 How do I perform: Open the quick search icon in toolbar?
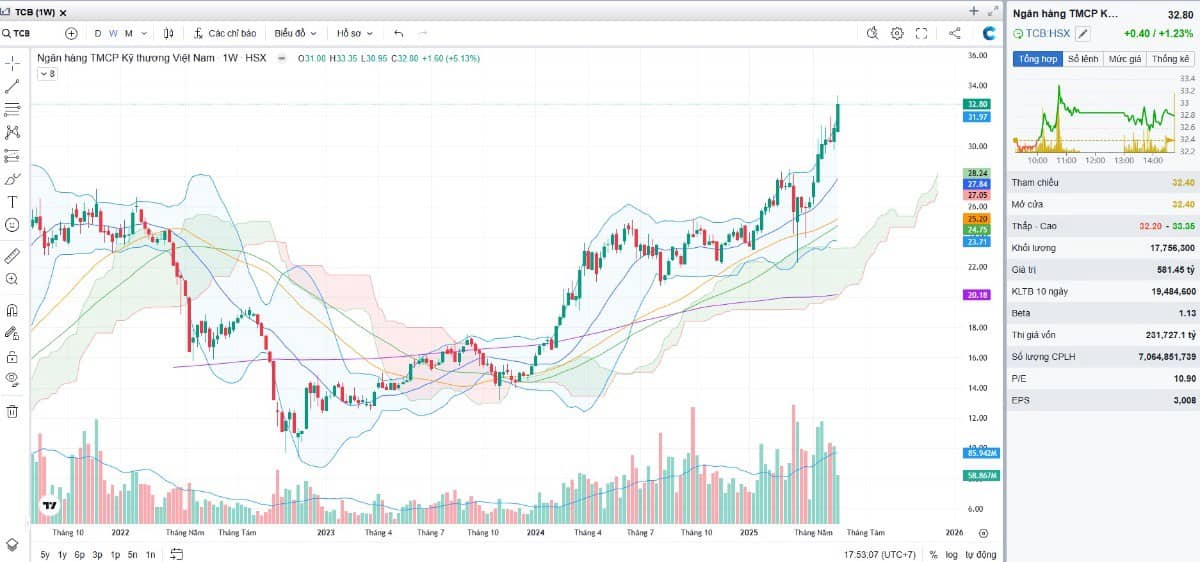coord(872,33)
